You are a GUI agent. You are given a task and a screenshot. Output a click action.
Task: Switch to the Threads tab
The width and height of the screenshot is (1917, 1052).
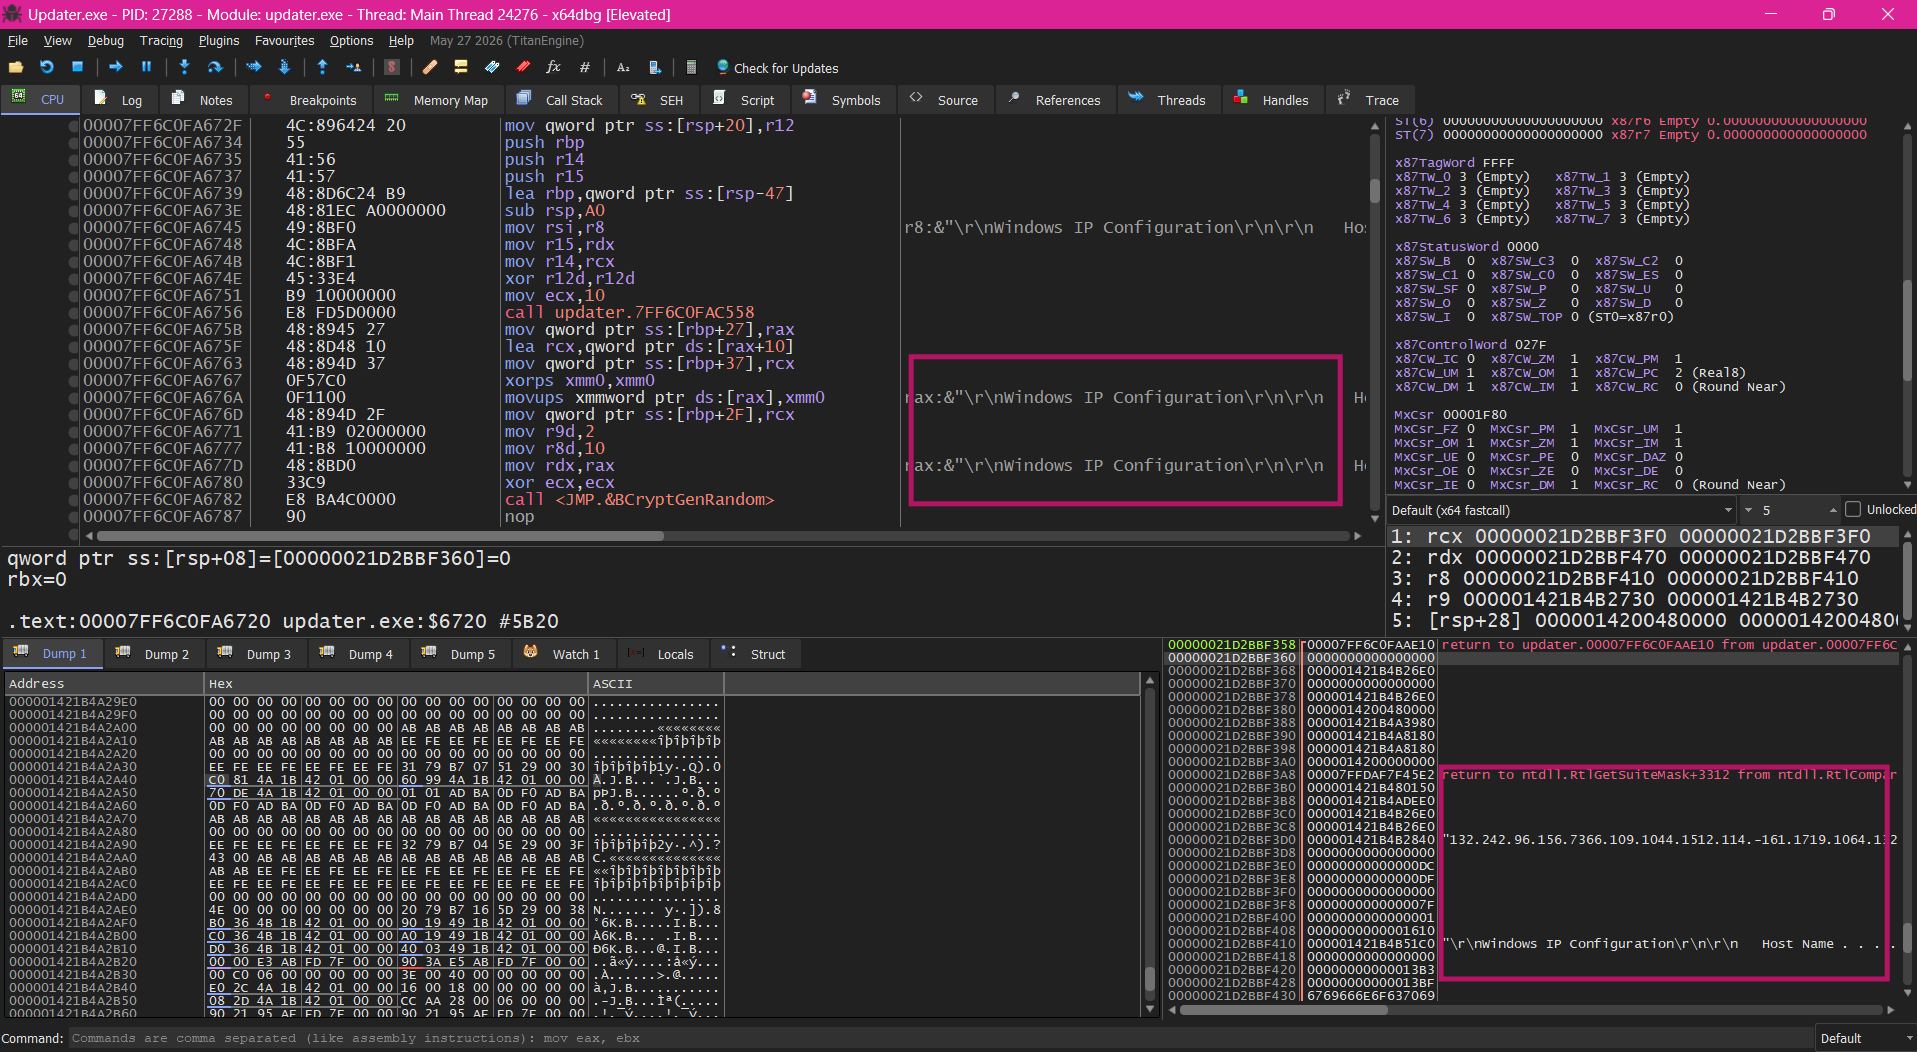[1167, 100]
